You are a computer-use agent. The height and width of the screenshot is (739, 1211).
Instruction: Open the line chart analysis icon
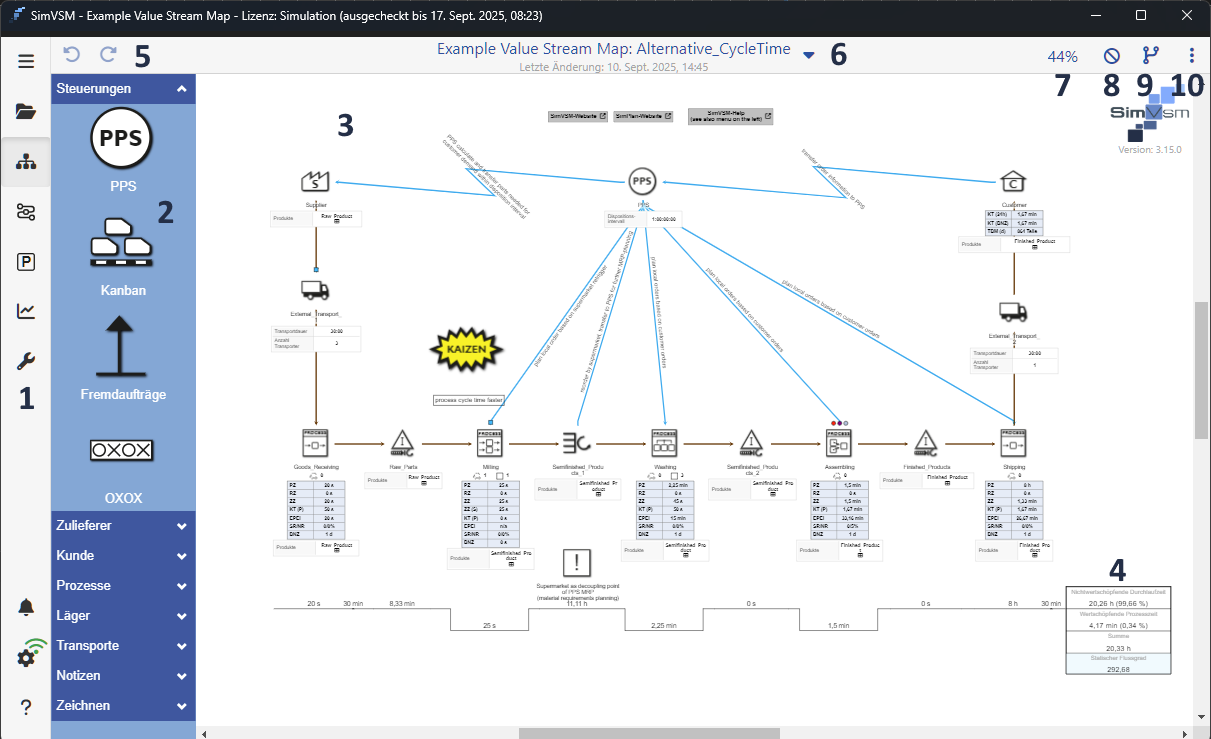tap(26, 311)
